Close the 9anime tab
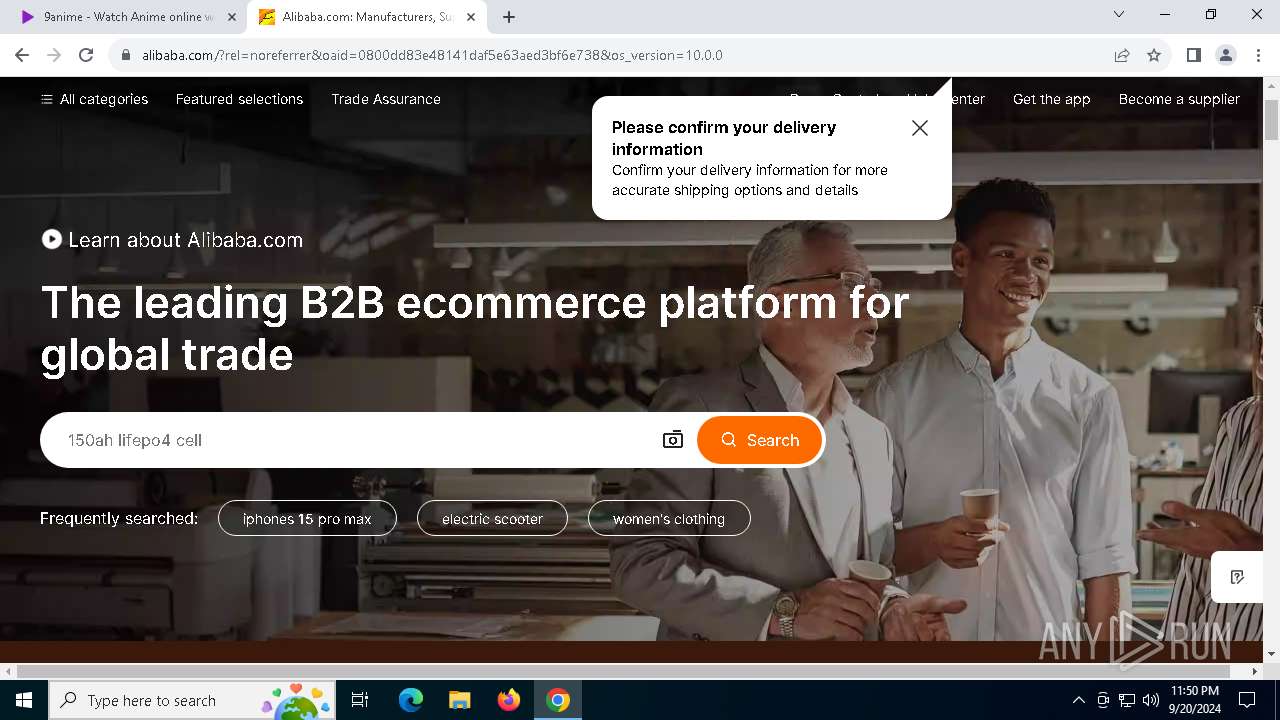 (x=232, y=17)
